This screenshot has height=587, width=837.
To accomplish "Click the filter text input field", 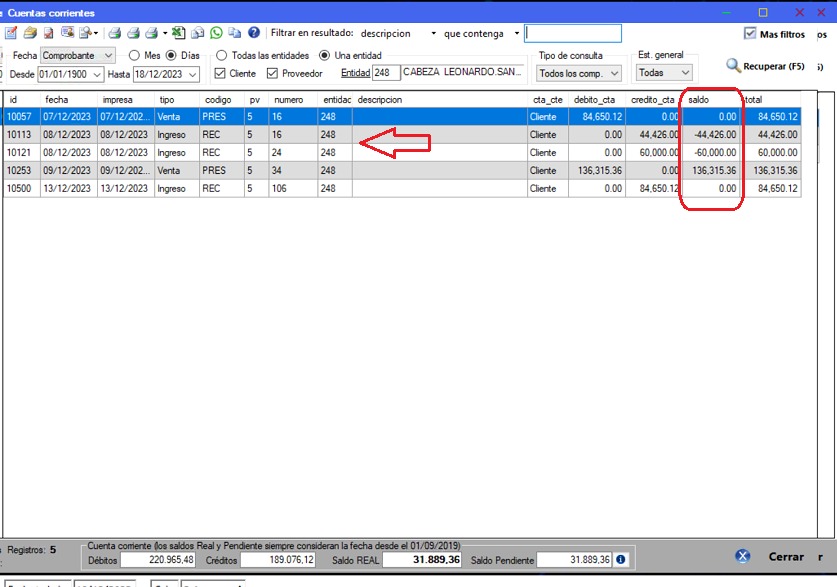I will pos(573,33).
